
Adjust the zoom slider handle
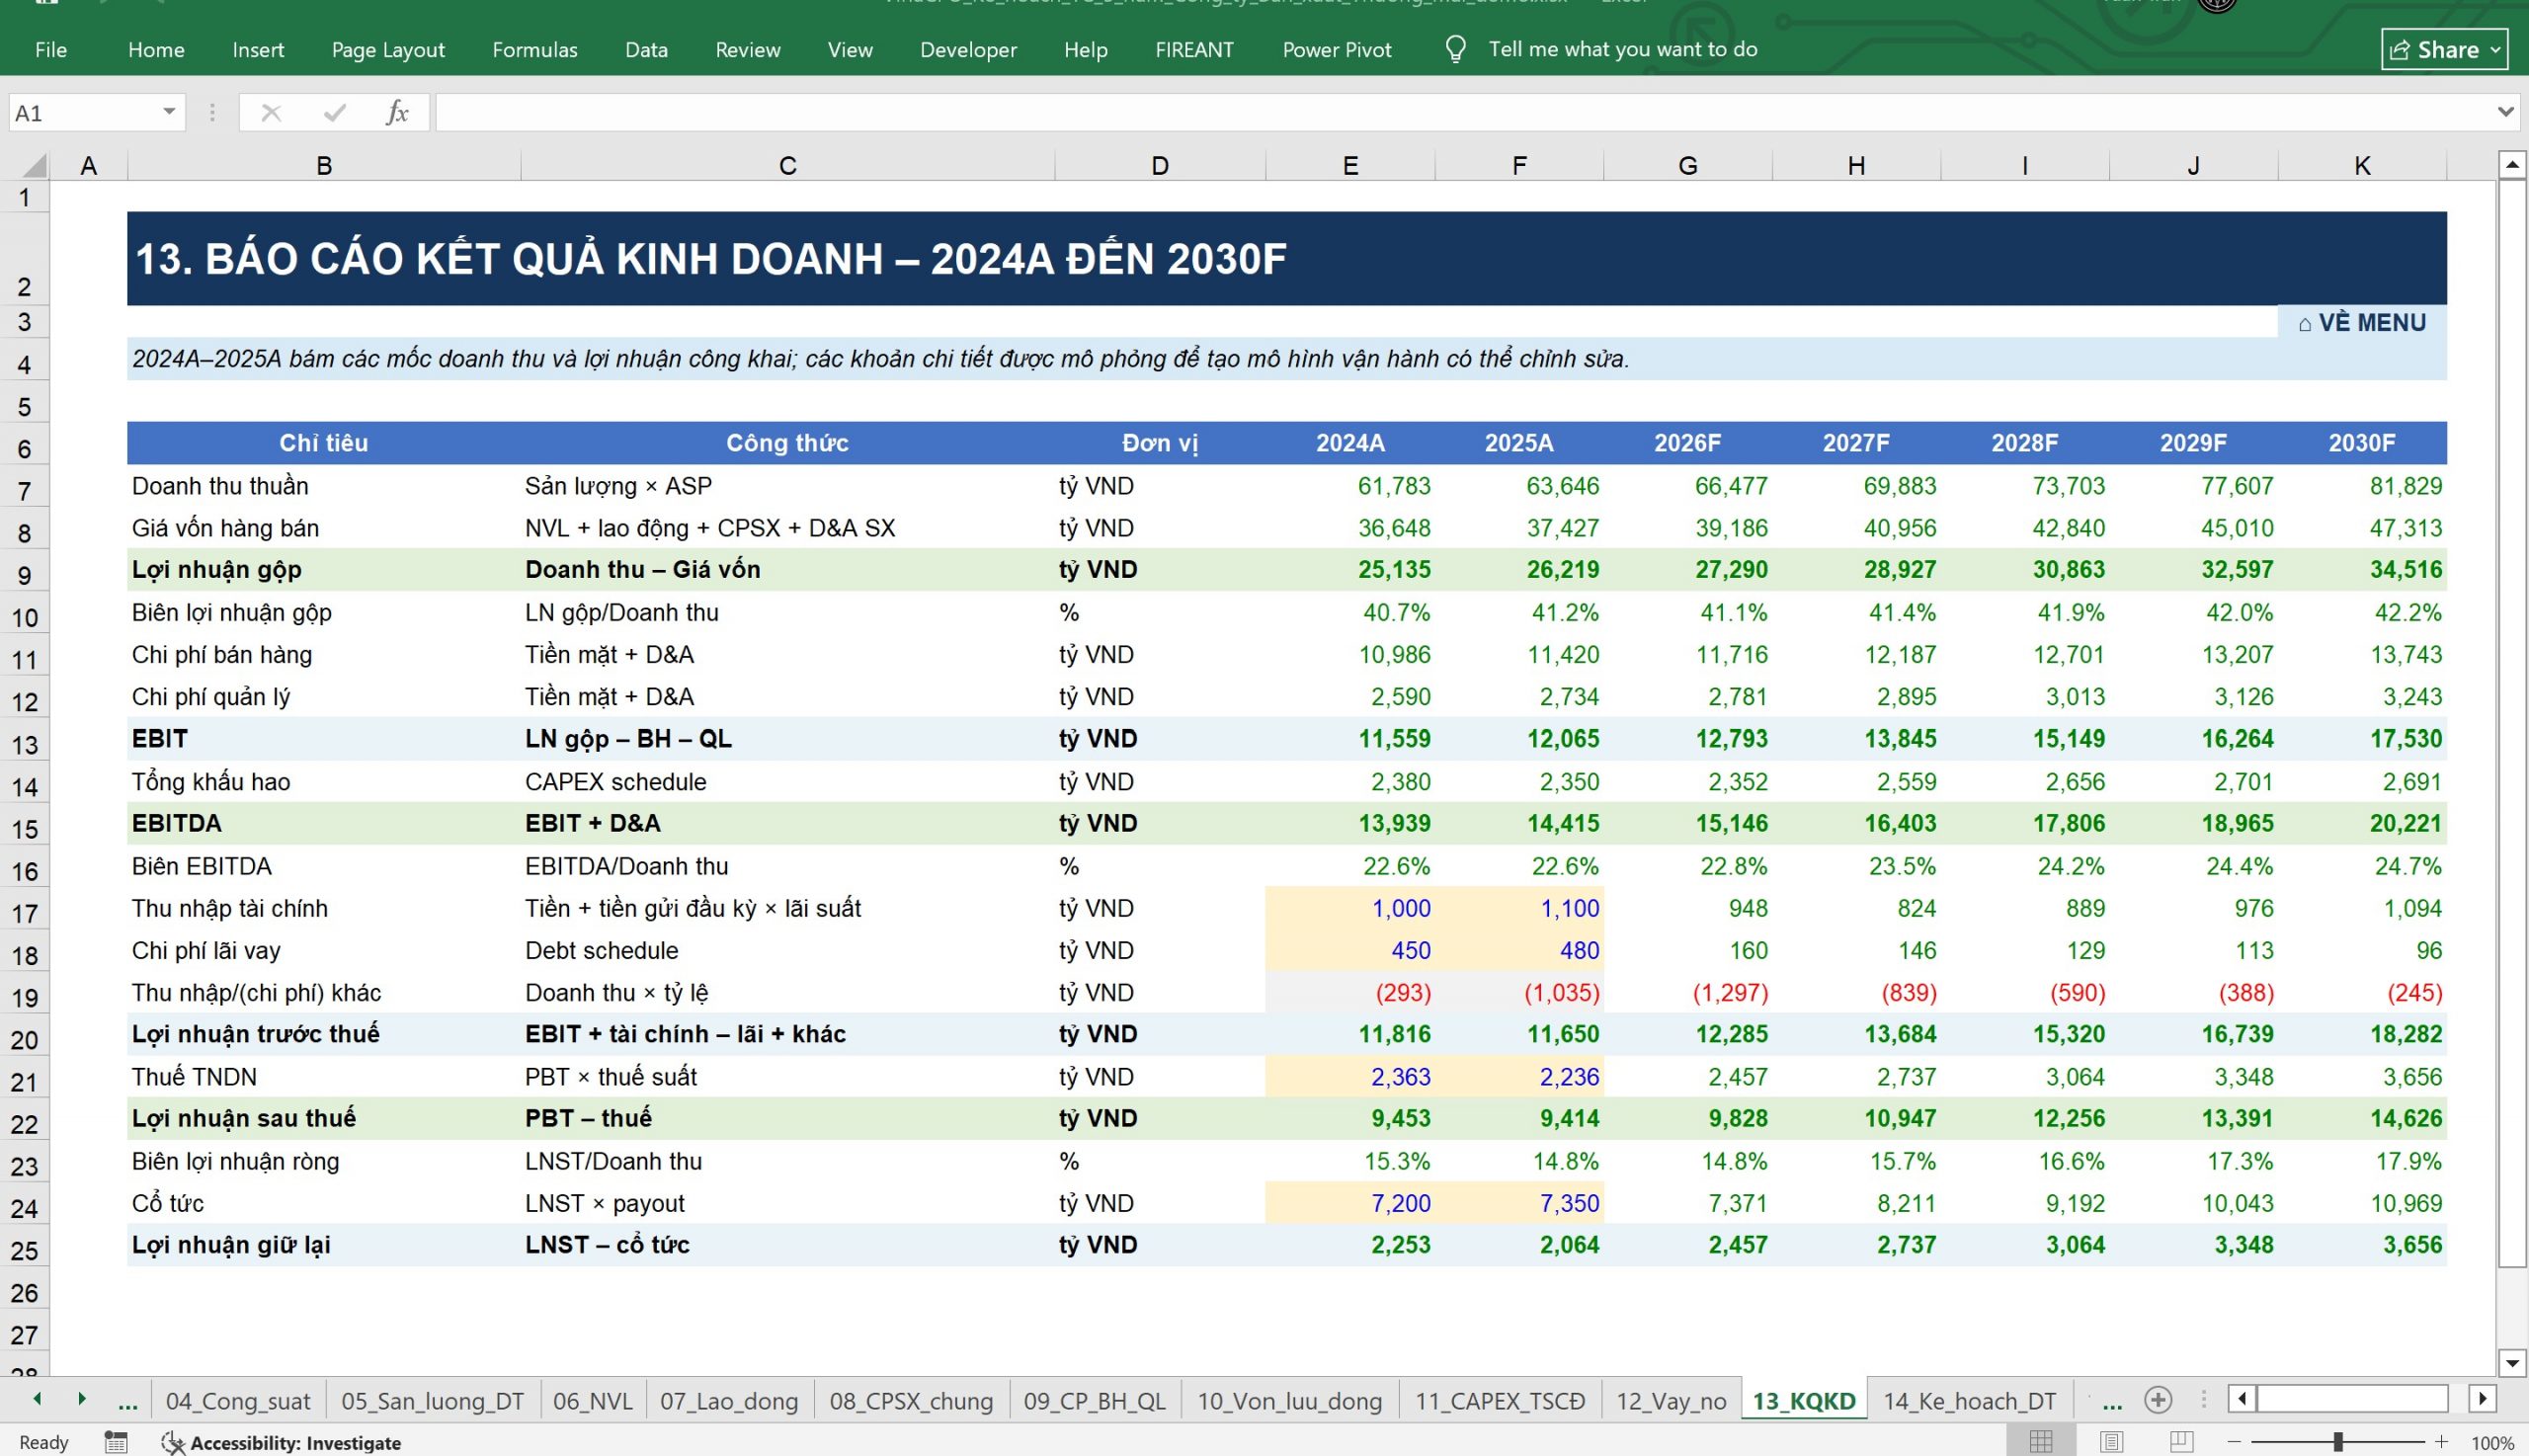pos(2337,1442)
